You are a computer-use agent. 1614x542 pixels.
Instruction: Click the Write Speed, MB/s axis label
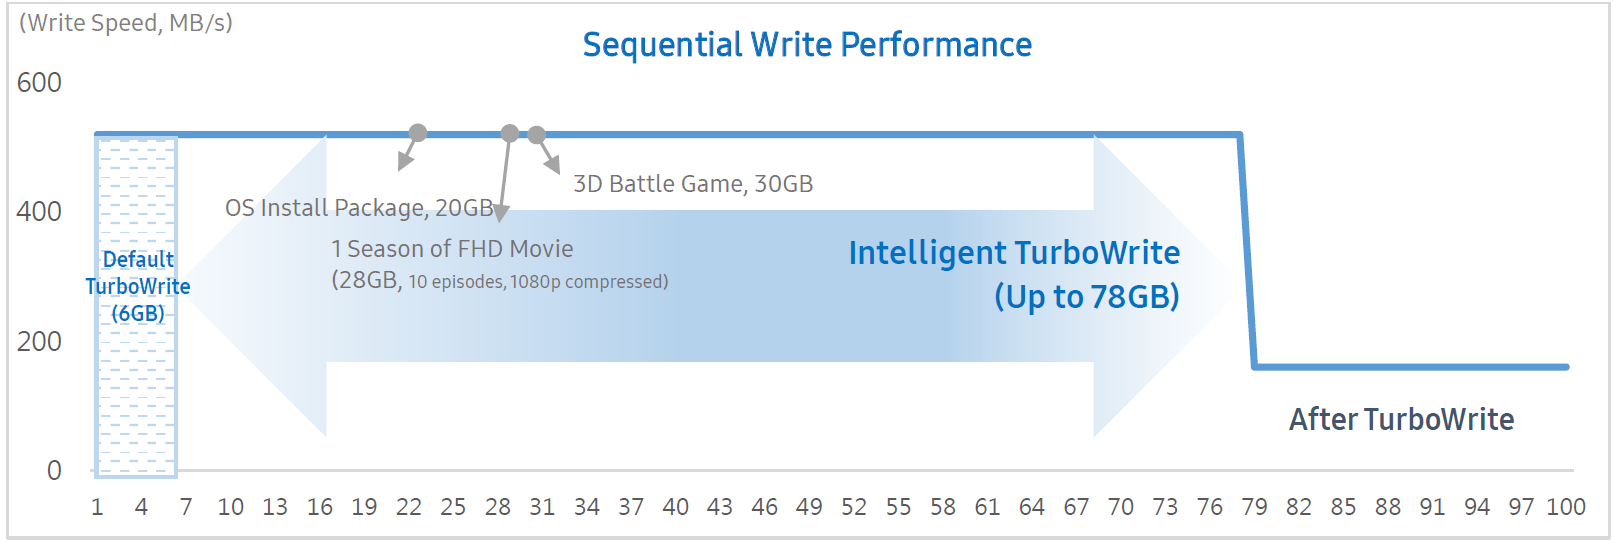click(126, 23)
